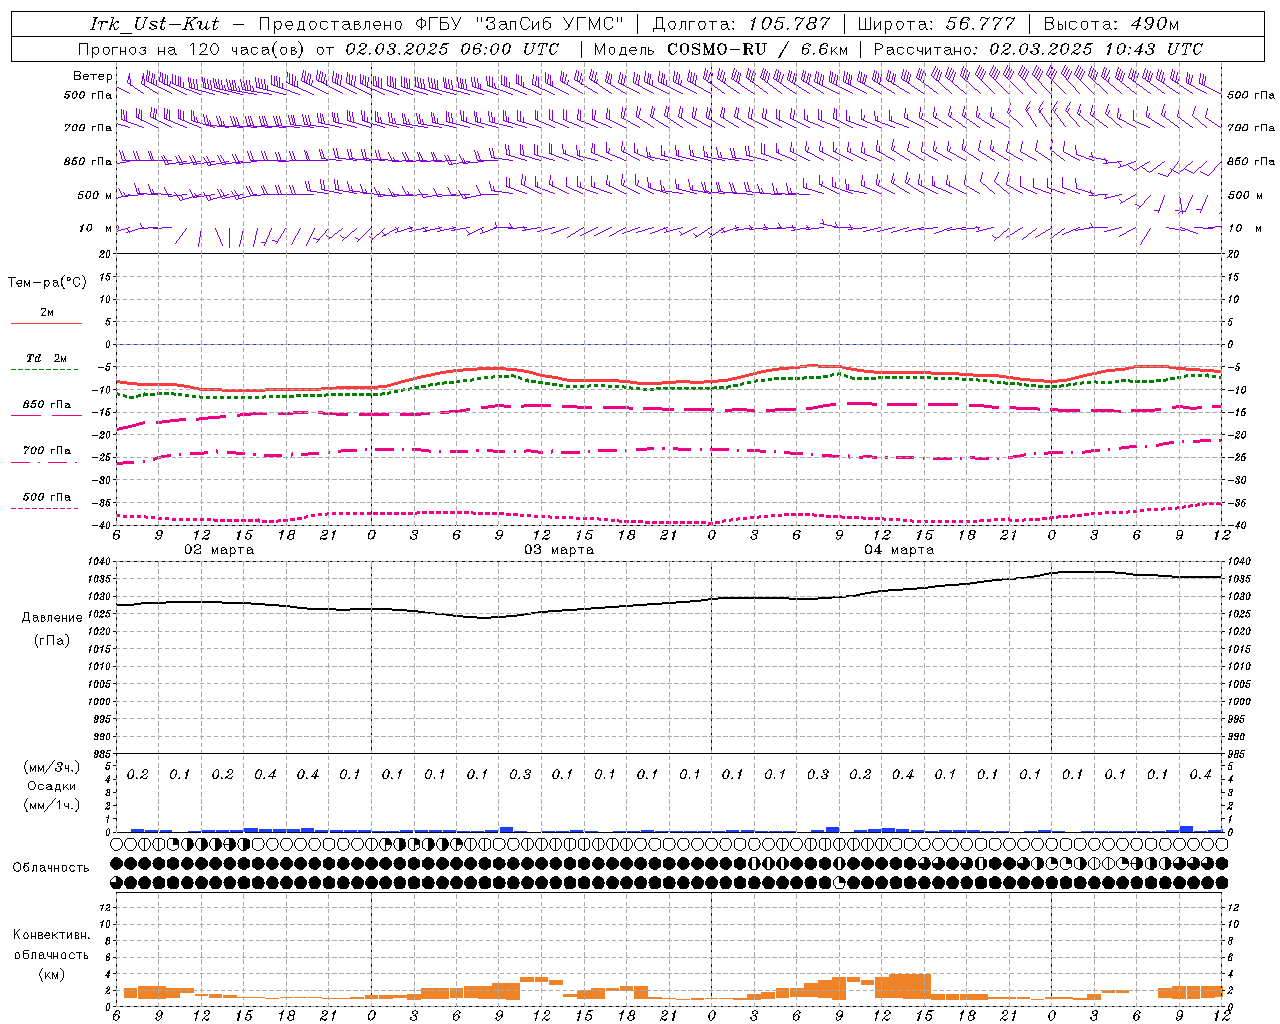Click the Модель COSMO-RU / 6.6км label
This screenshot has height=1024, width=1280.
tap(720, 49)
